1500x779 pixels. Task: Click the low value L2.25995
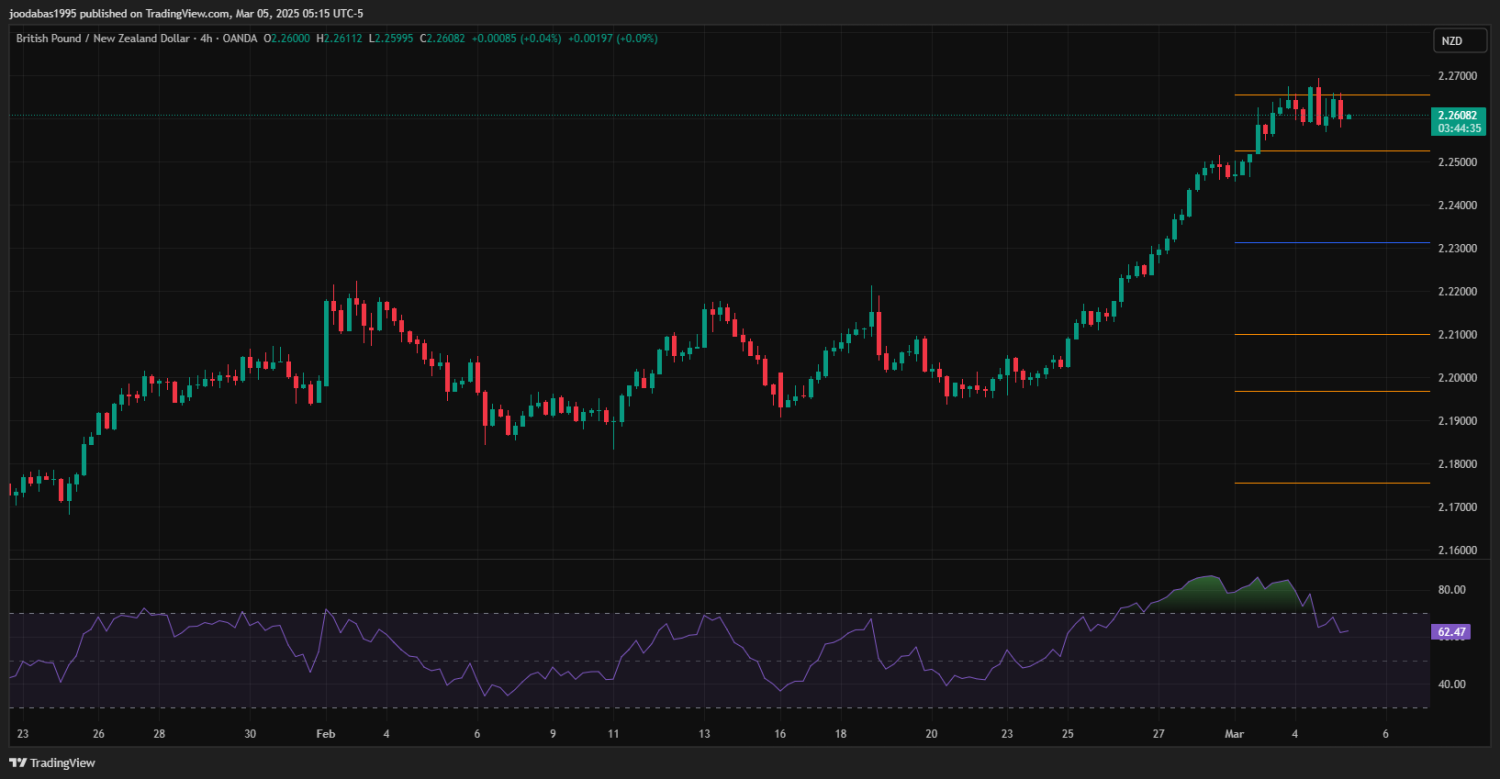[392, 38]
